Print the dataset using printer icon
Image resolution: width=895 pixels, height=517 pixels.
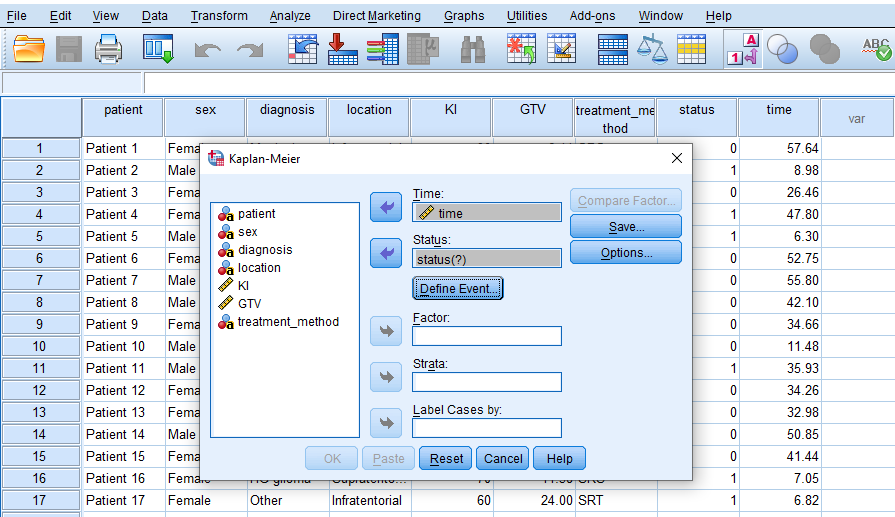(x=108, y=49)
